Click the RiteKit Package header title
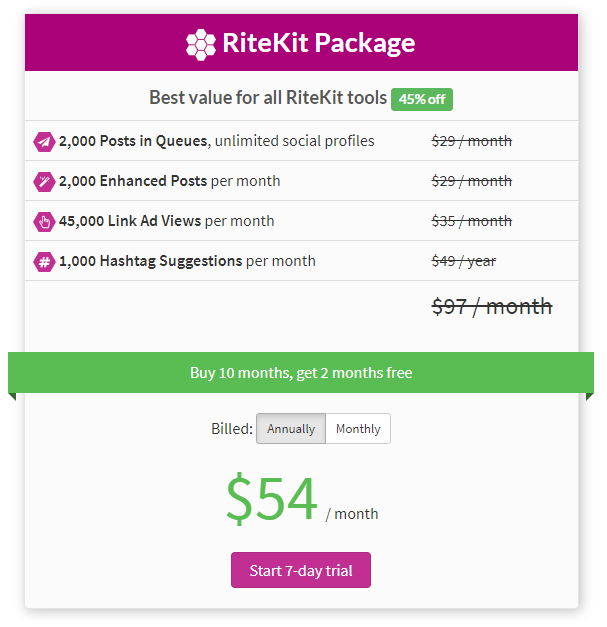Screen dimensions: 607x627 pyautogui.click(x=319, y=43)
